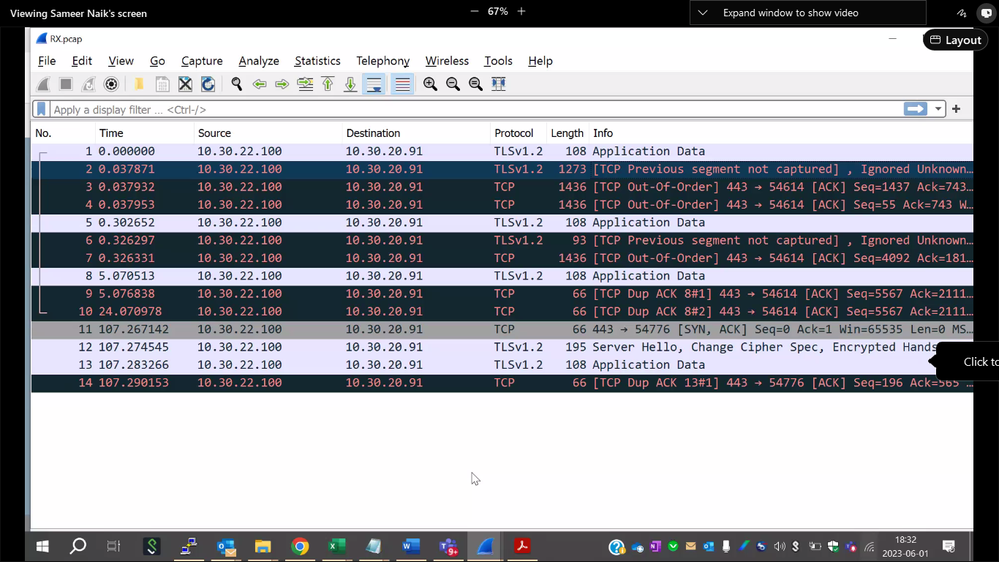Open the display filter history dropdown
This screenshot has width=999, height=562.
coord(938,109)
